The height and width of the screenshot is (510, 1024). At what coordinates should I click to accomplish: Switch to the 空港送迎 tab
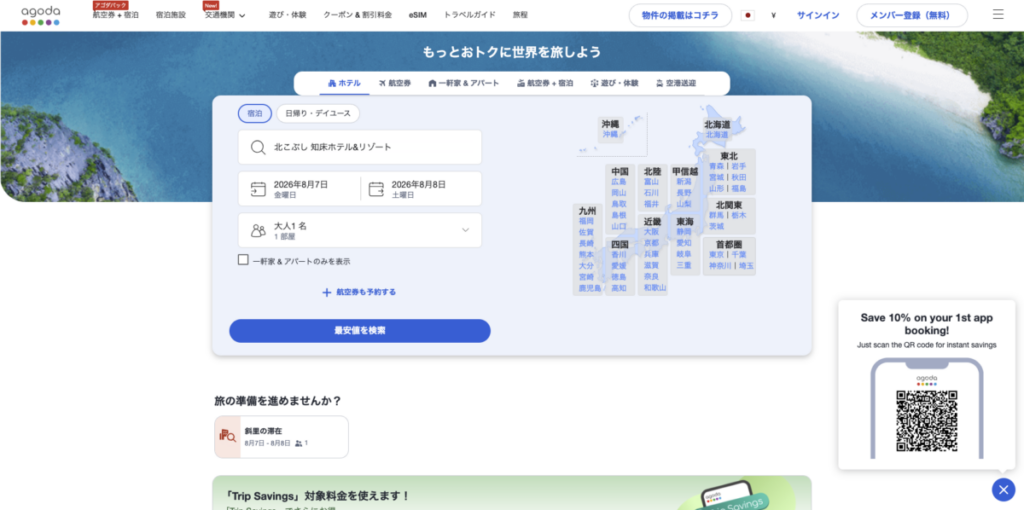point(676,84)
